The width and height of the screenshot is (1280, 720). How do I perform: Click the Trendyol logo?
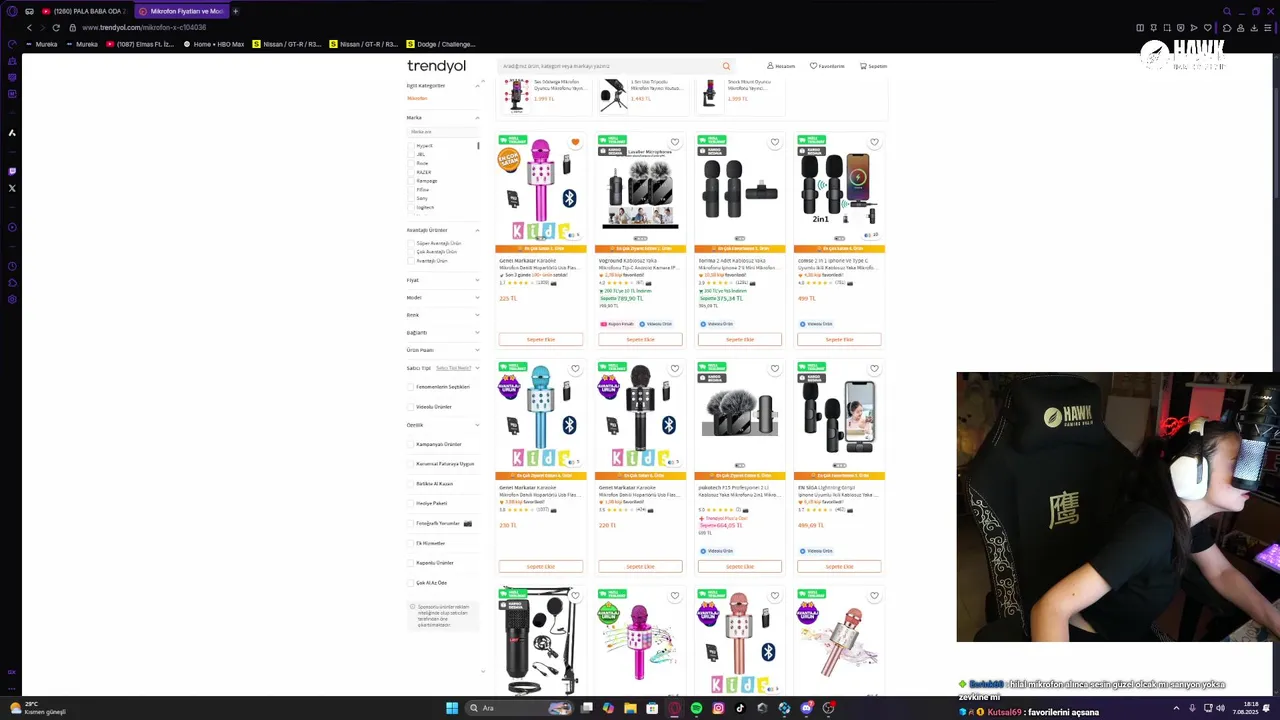tap(436, 66)
